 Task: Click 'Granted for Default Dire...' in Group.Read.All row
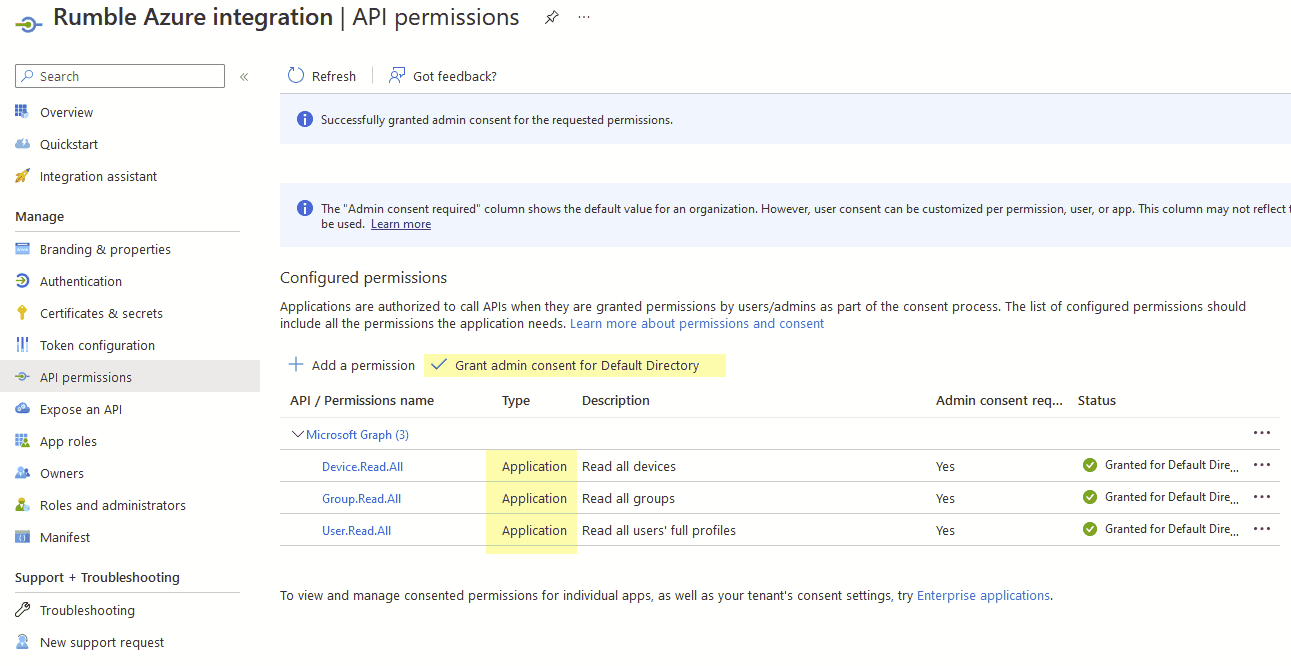pyautogui.click(x=1172, y=497)
